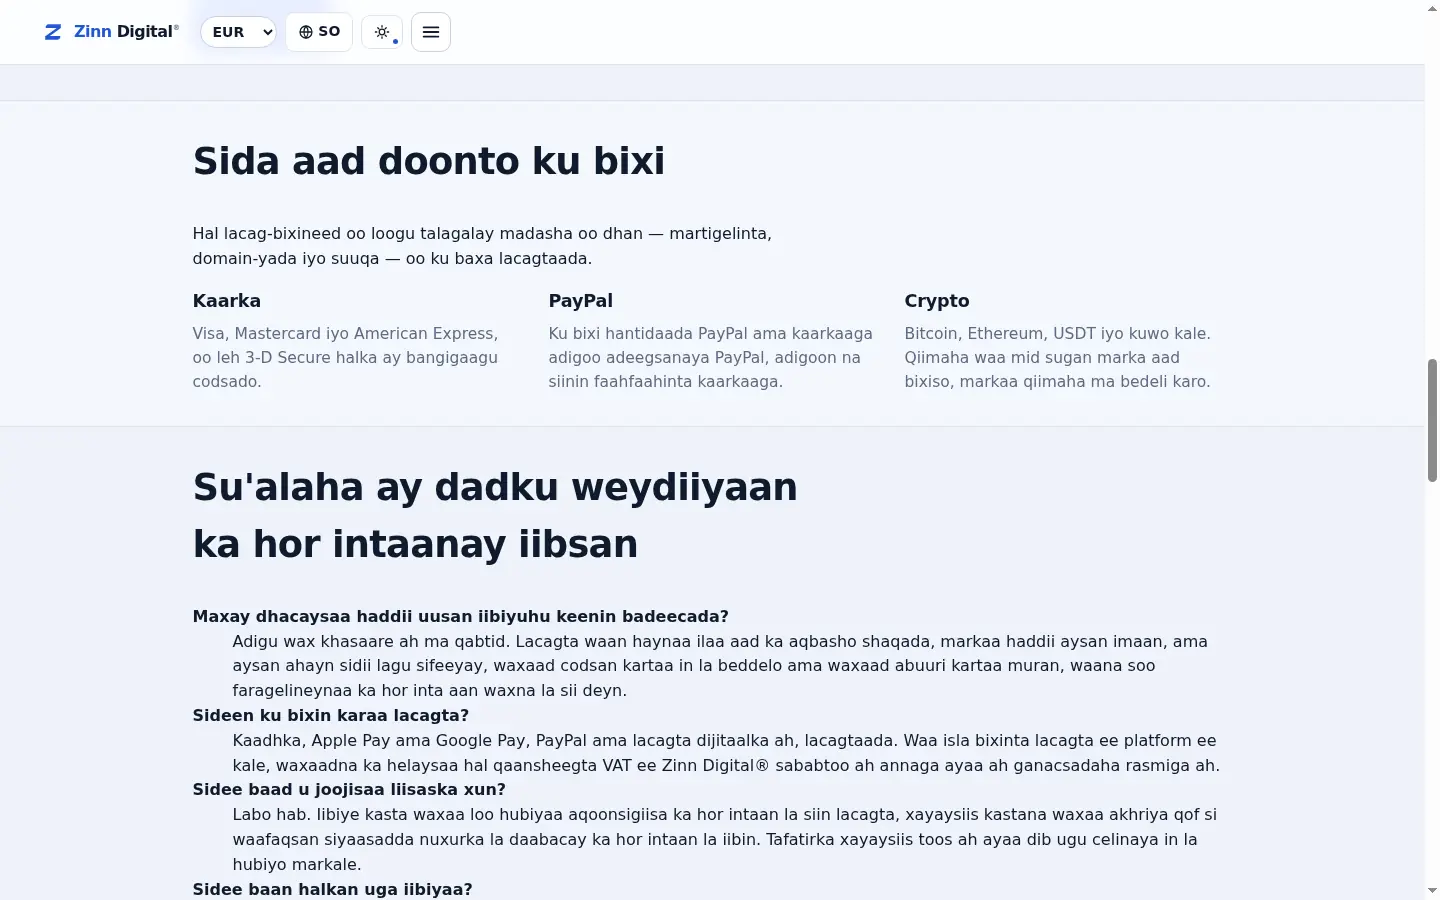Click the 'Crypto' payment heading
The width and height of the screenshot is (1440, 900).
point(937,301)
